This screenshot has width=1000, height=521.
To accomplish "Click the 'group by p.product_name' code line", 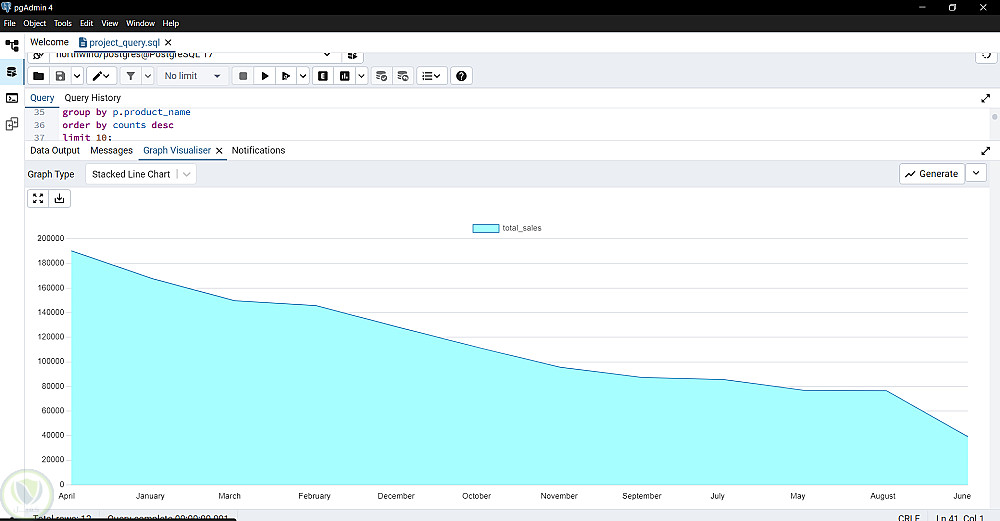I will tap(126, 112).
